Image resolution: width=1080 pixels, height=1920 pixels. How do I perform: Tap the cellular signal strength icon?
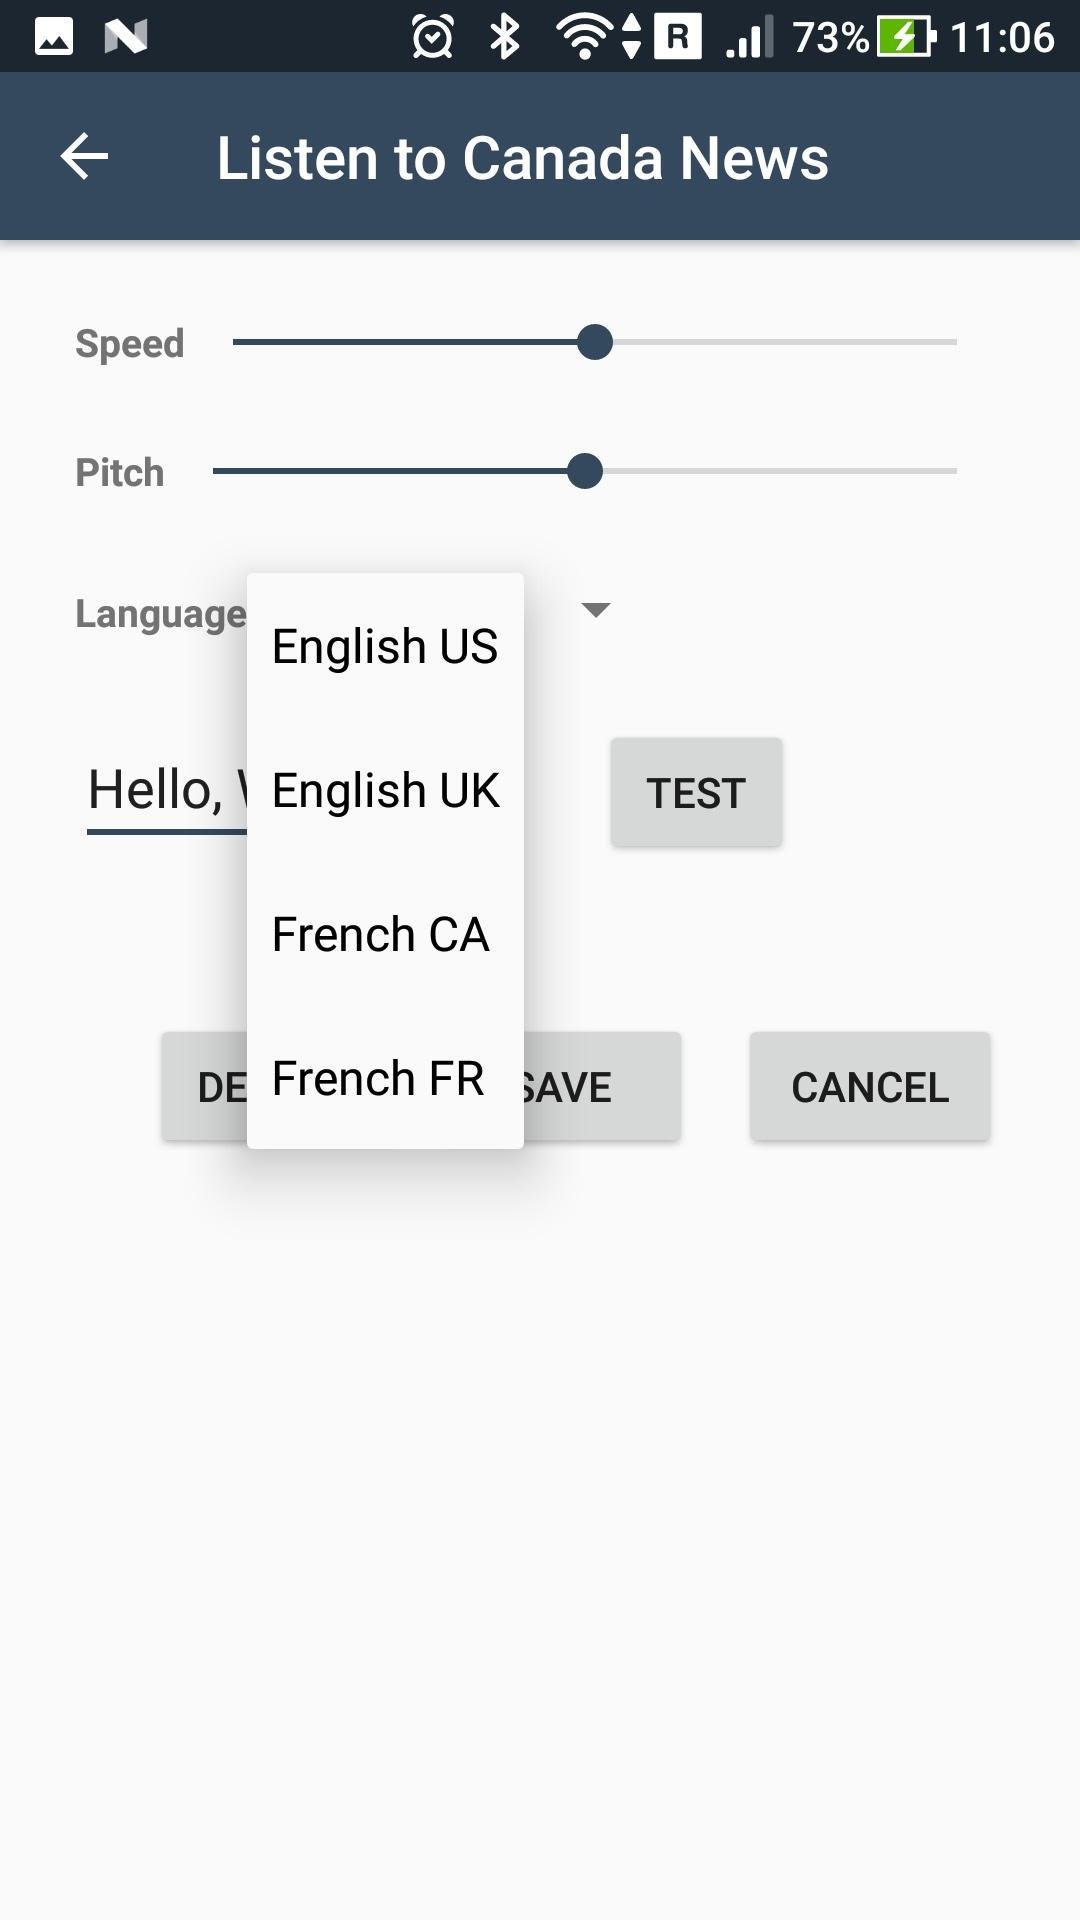pyautogui.click(x=750, y=38)
